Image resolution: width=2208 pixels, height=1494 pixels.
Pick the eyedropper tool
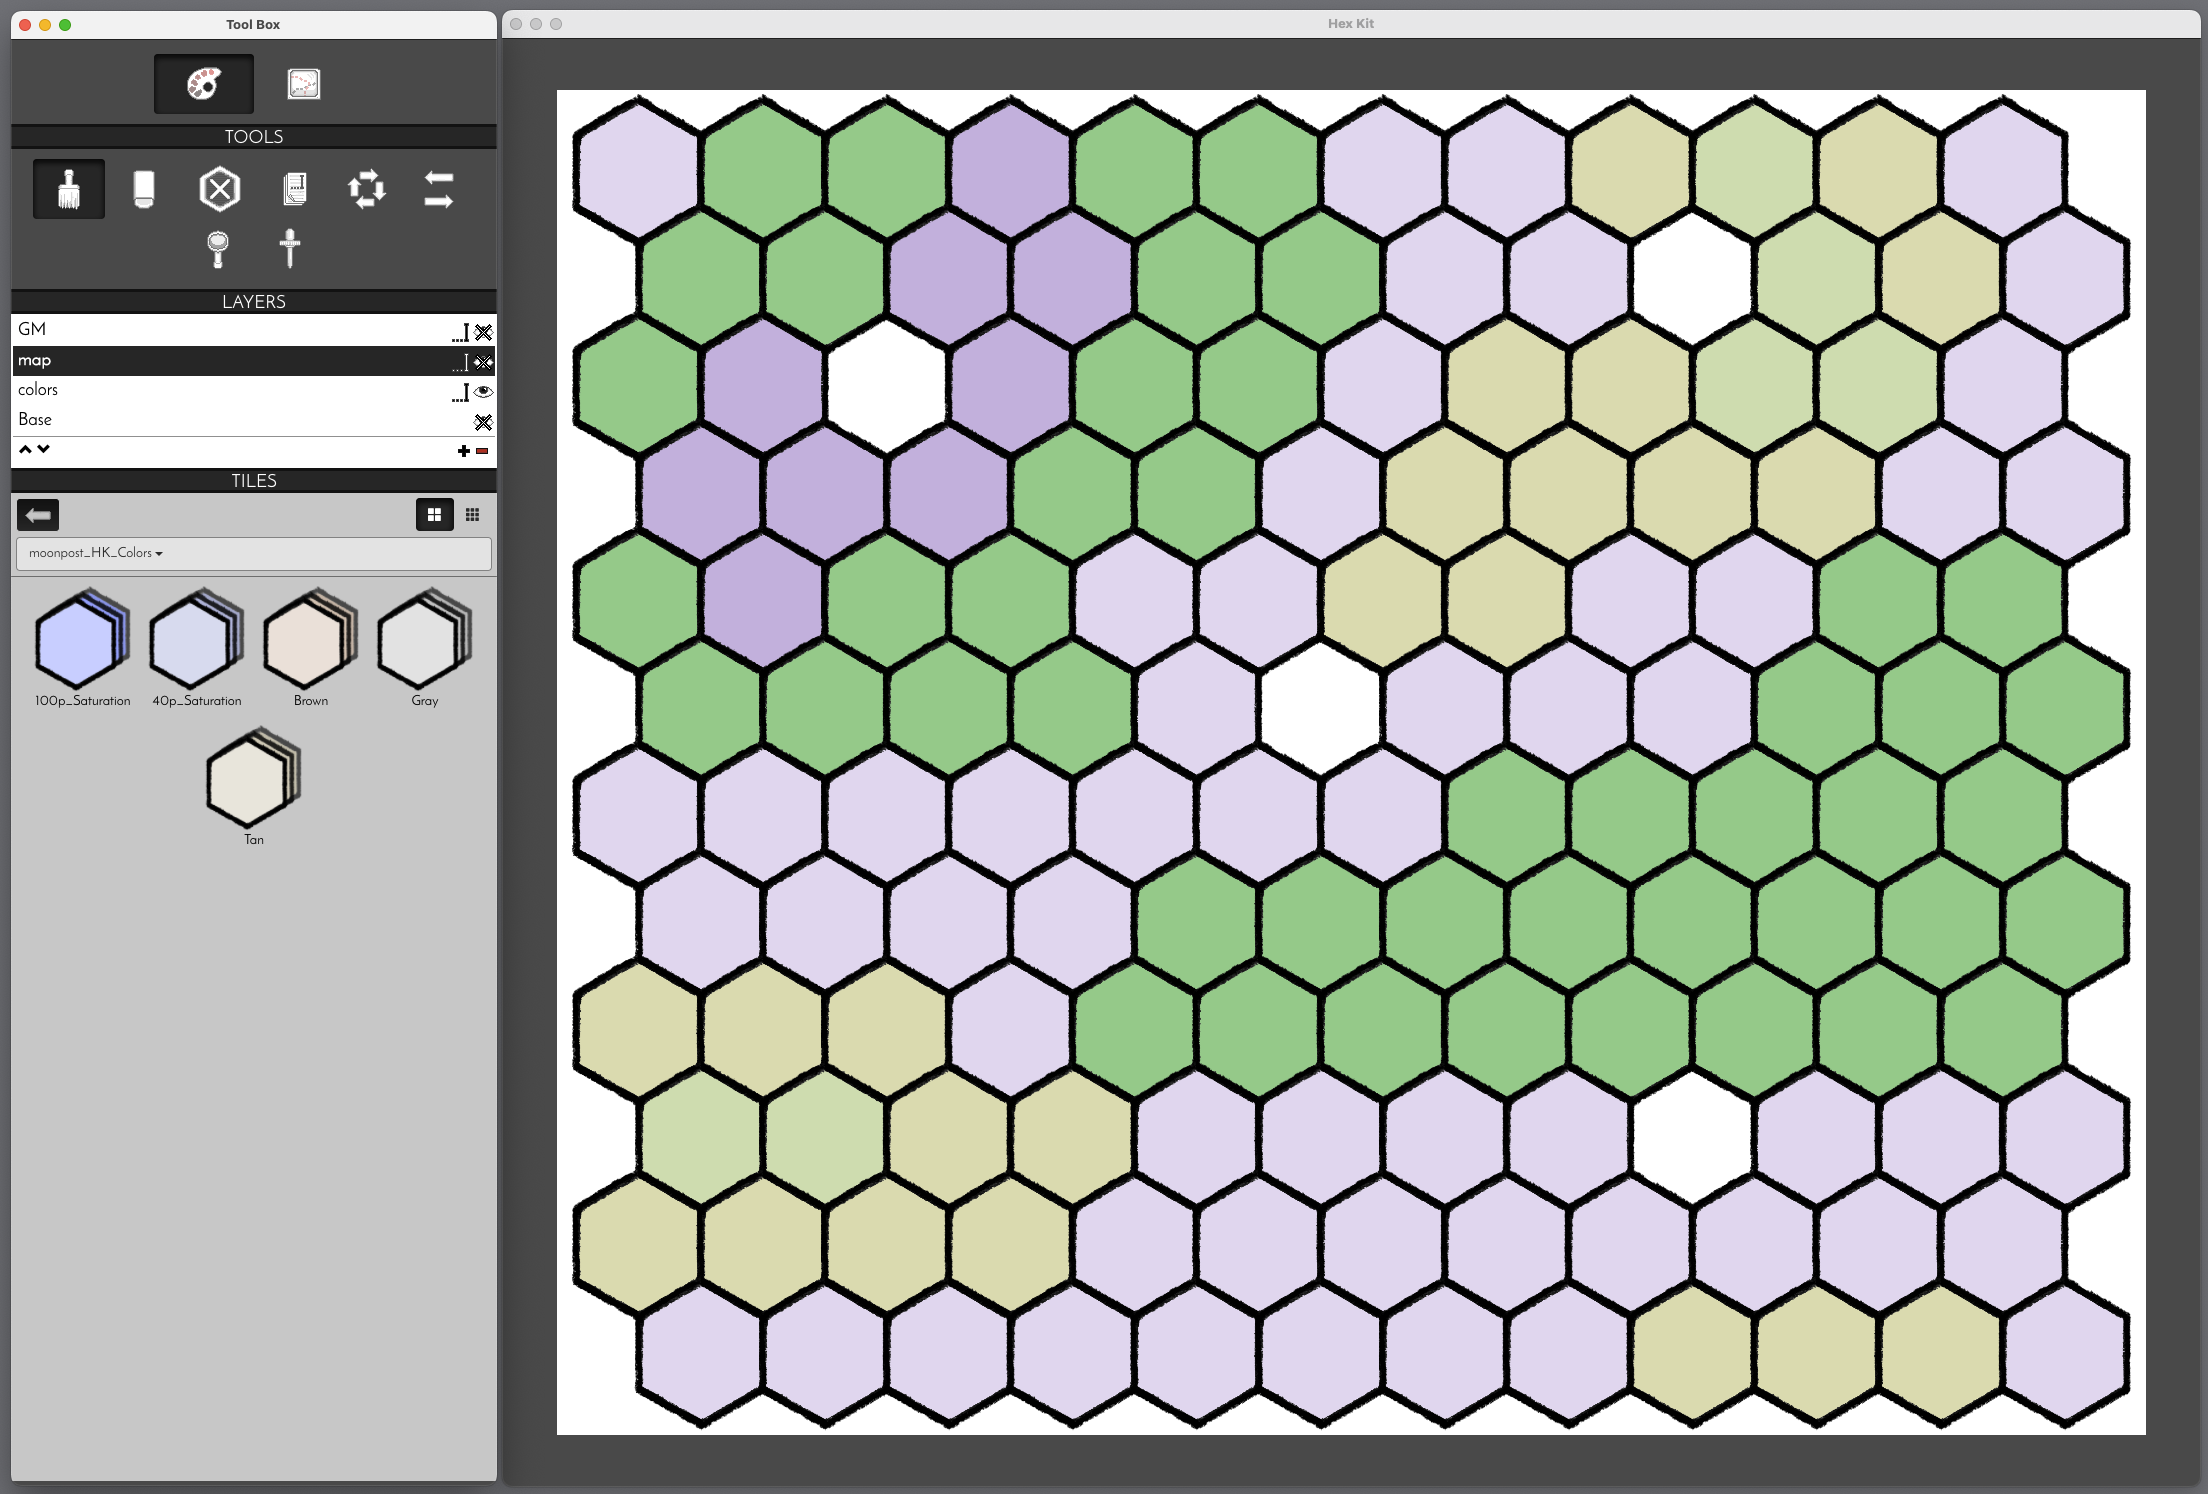290,248
